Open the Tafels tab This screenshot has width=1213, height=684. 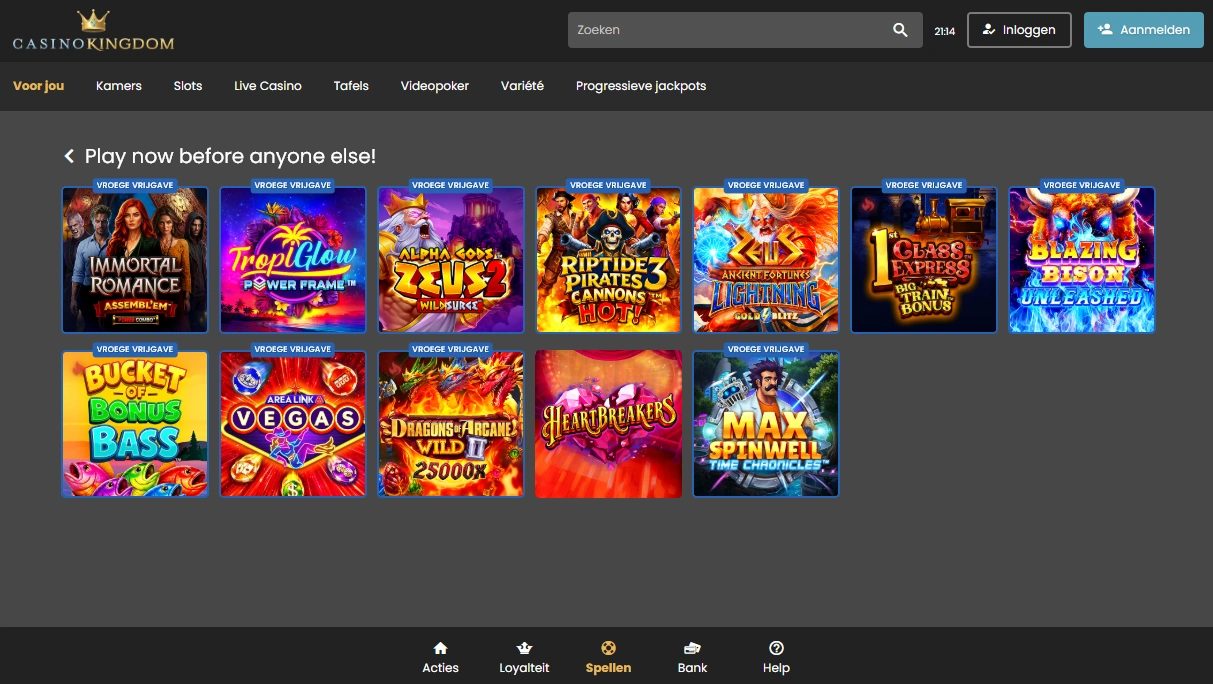(x=351, y=86)
